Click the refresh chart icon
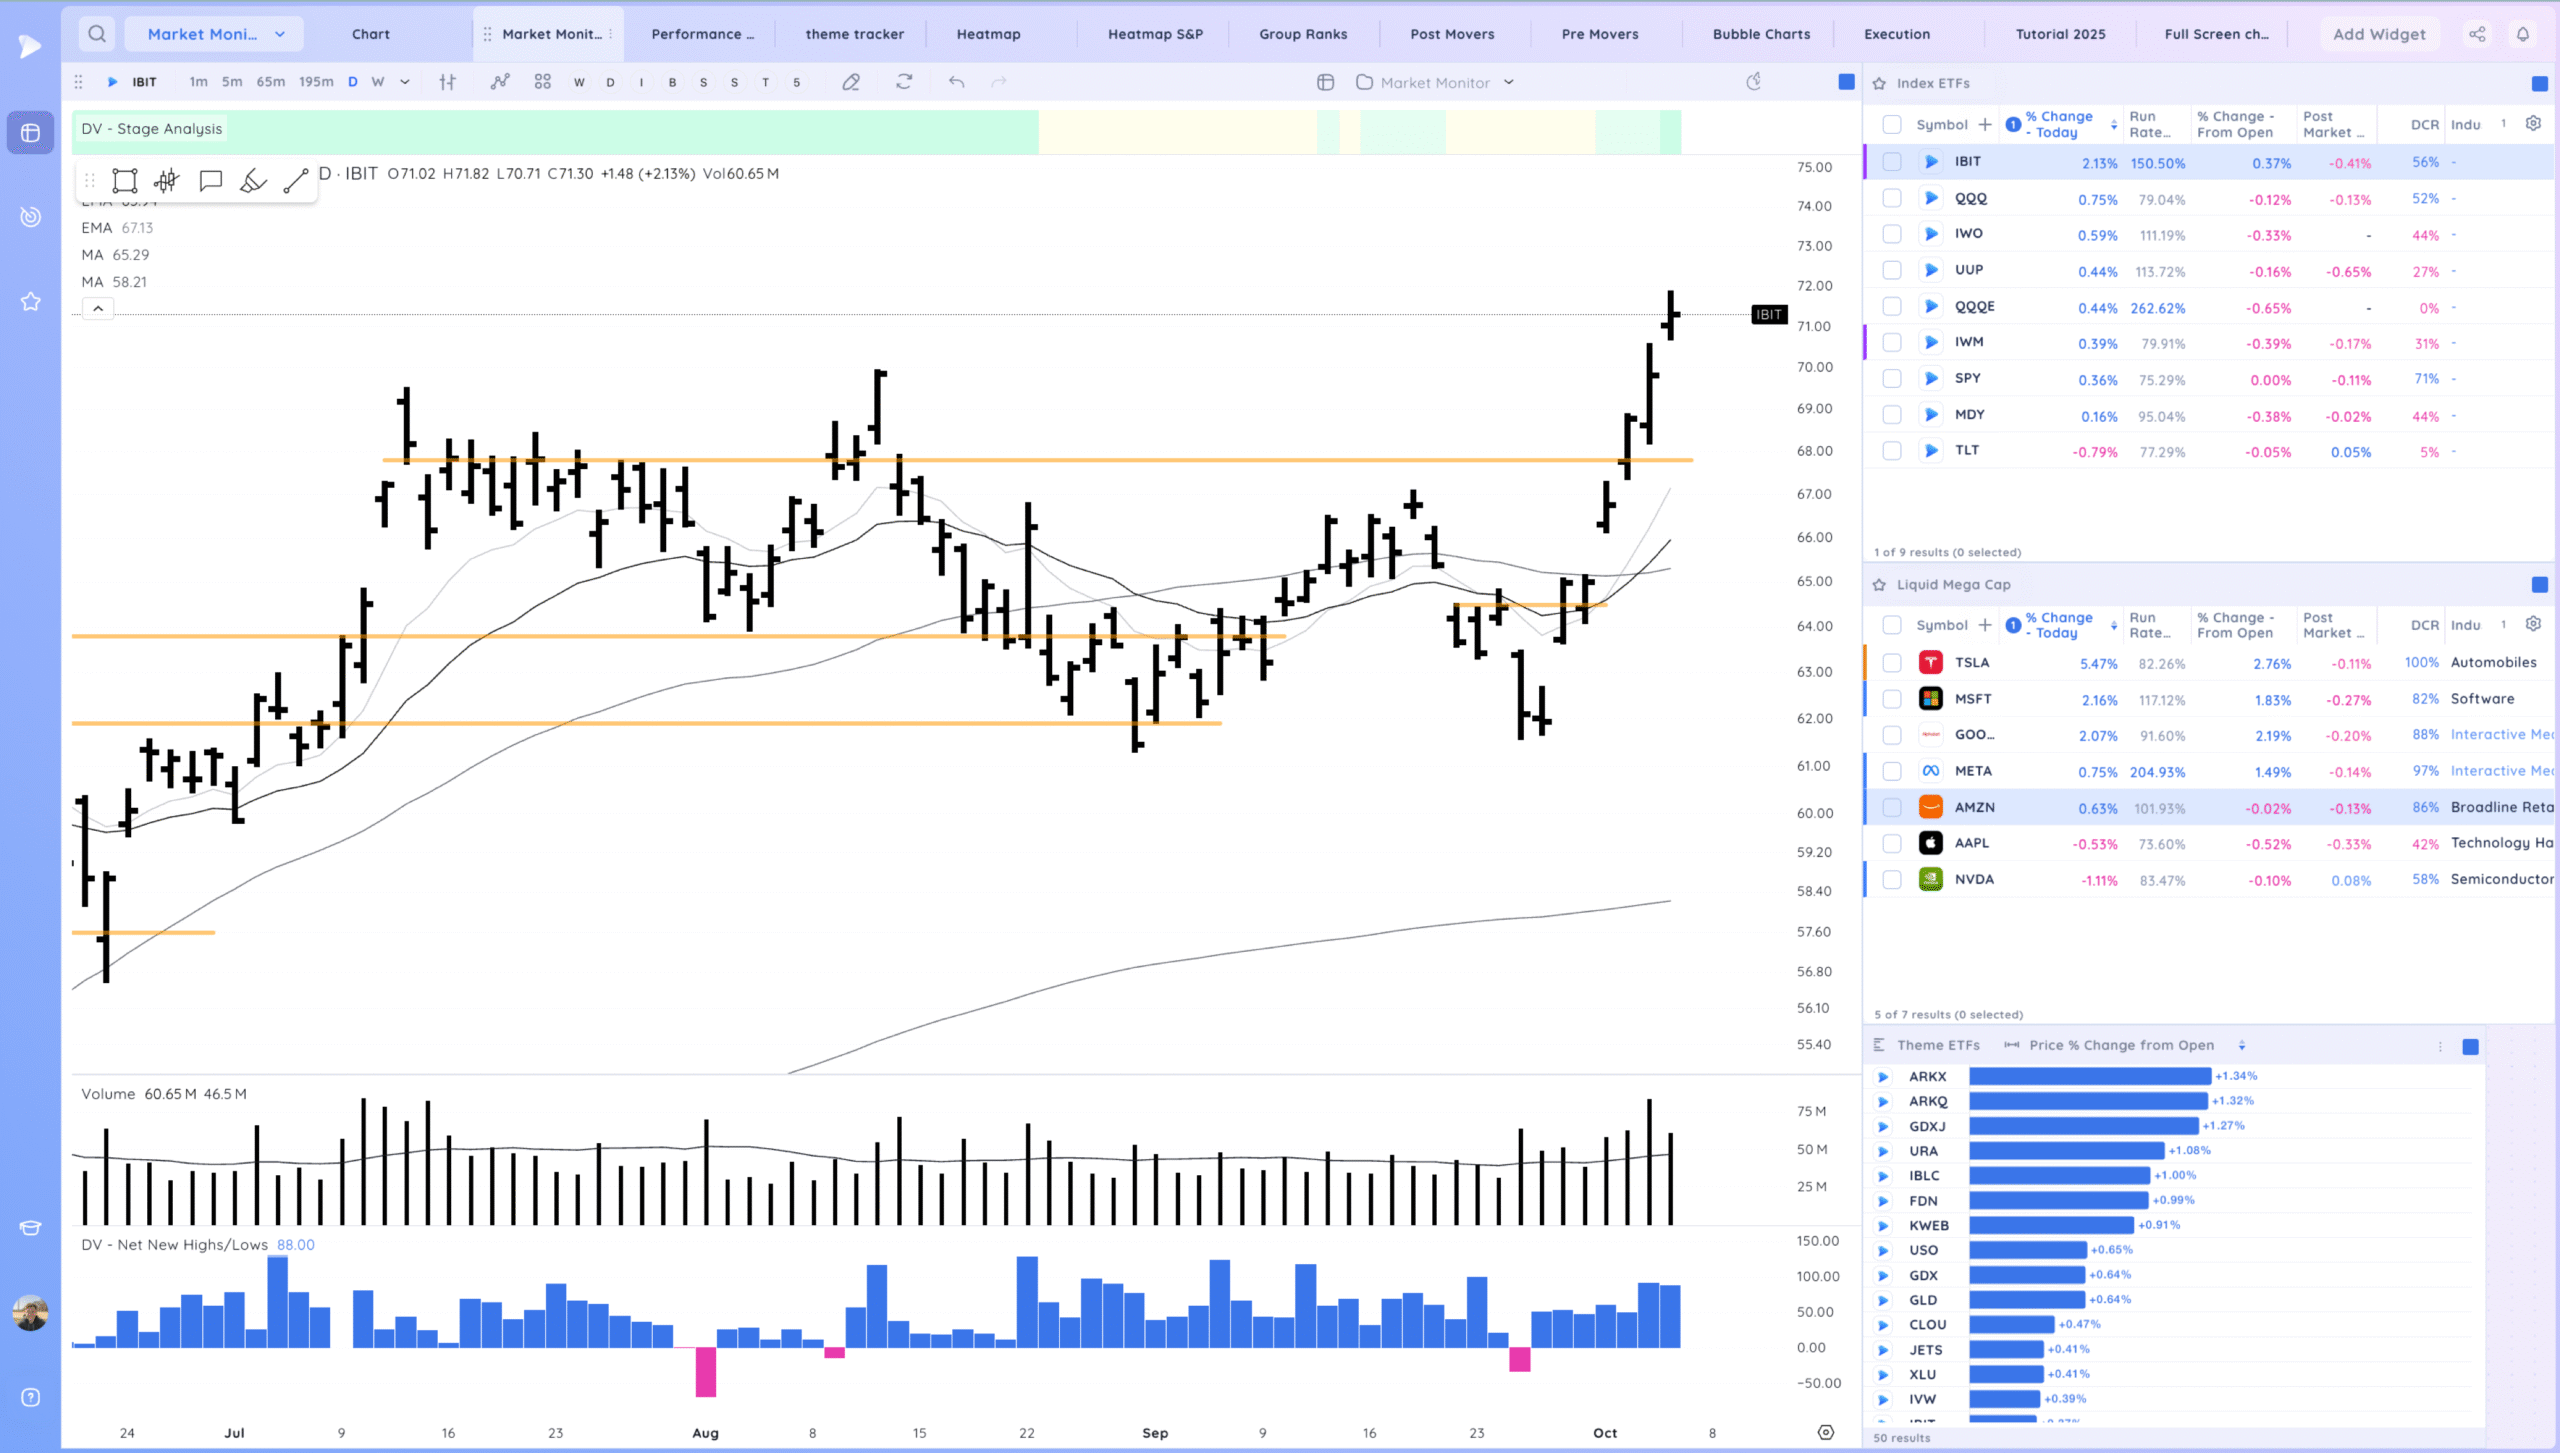This screenshot has width=2560, height=1453. click(904, 83)
